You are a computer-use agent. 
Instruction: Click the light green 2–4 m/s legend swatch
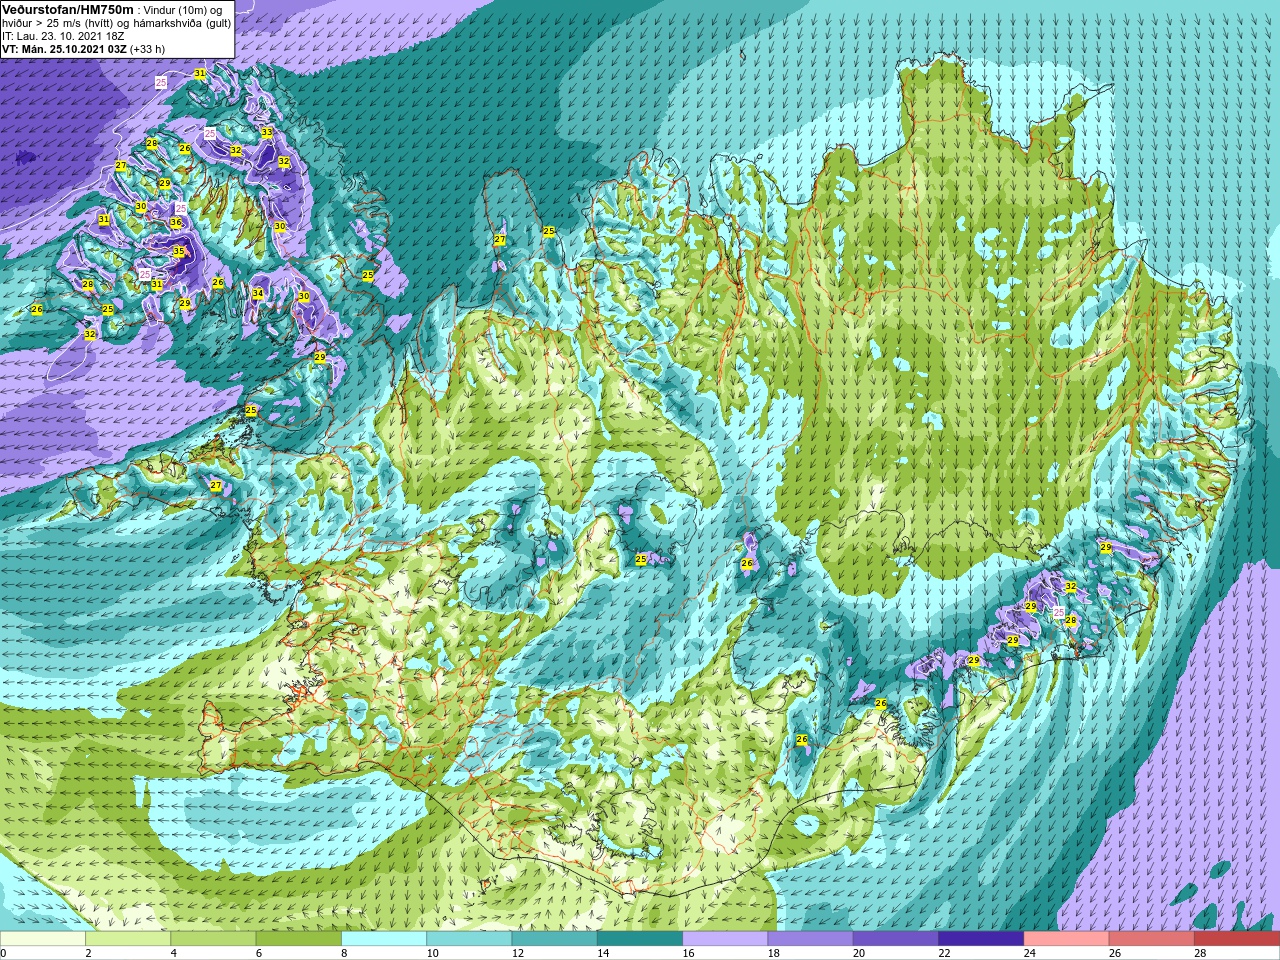coord(128,939)
